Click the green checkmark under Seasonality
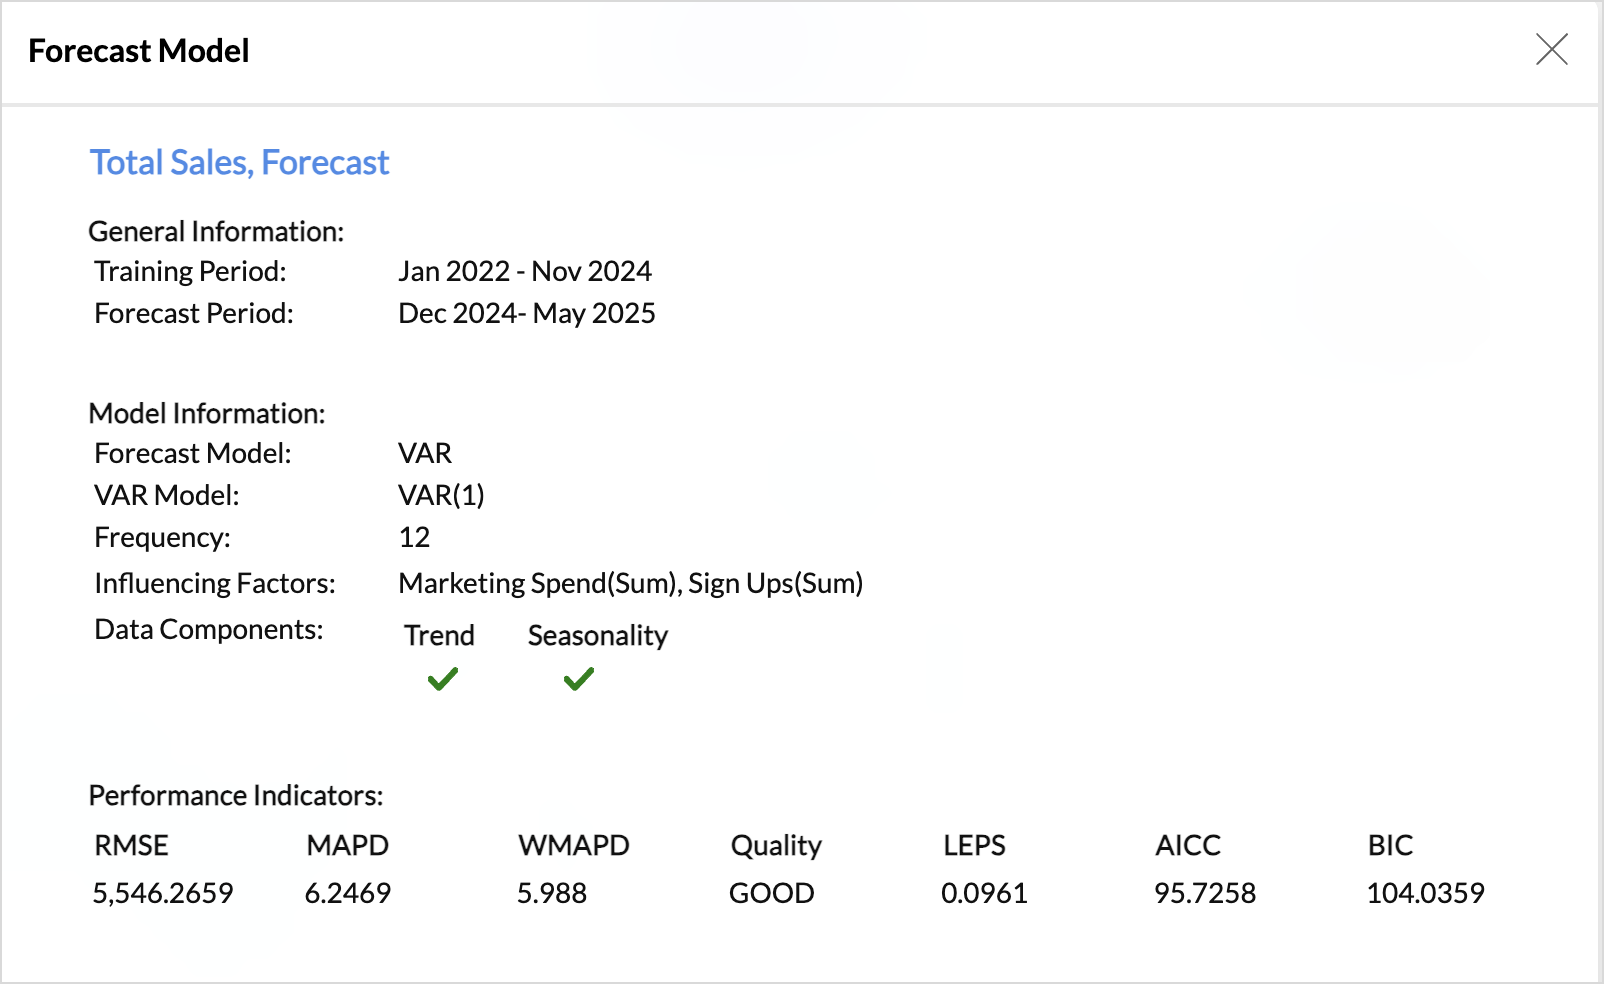 click(578, 680)
